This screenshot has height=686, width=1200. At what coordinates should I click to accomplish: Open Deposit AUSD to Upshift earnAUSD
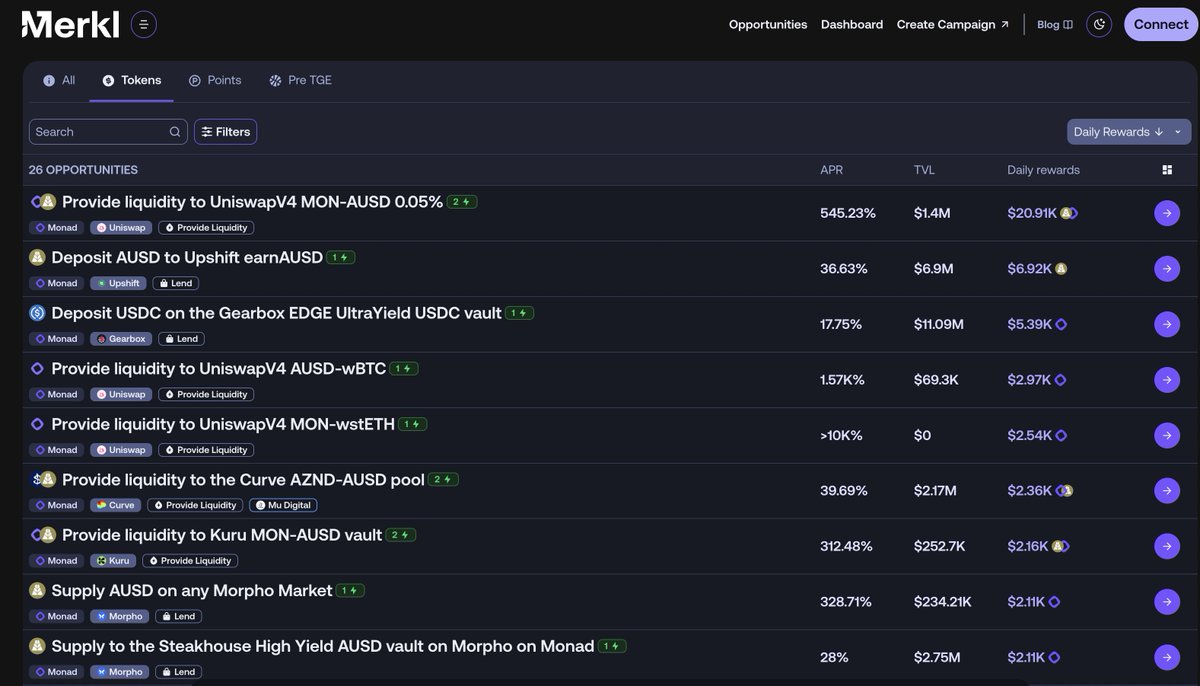click(x=187, y=257)
